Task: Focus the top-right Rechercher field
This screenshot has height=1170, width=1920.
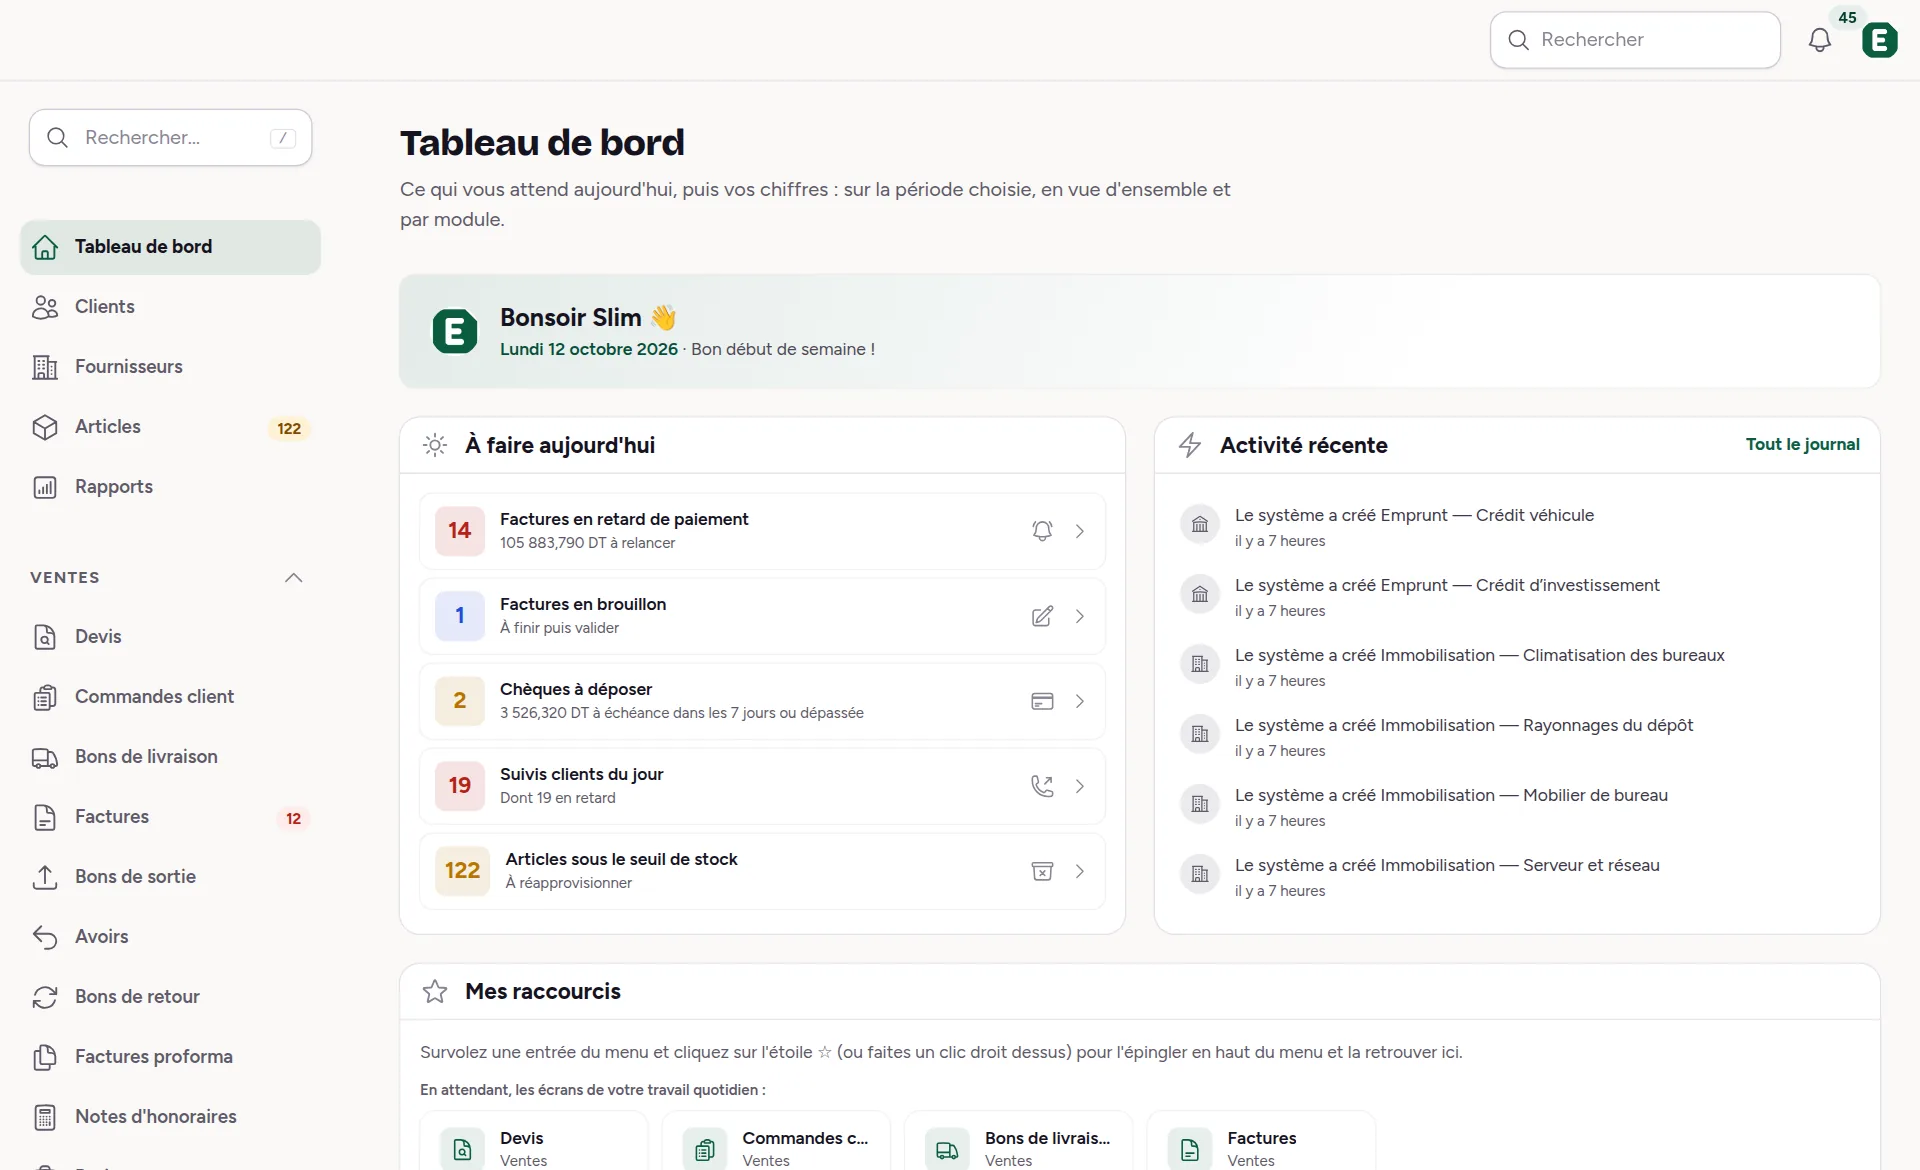Action: [1635, 40]
